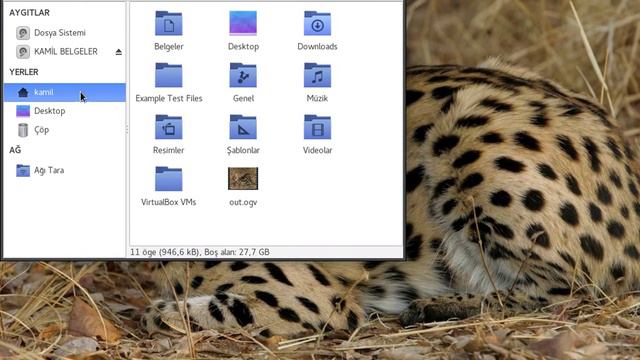Open the Resimler pictures folder icon
Screen dimensions: 640x360
click(x=169, y=127)
